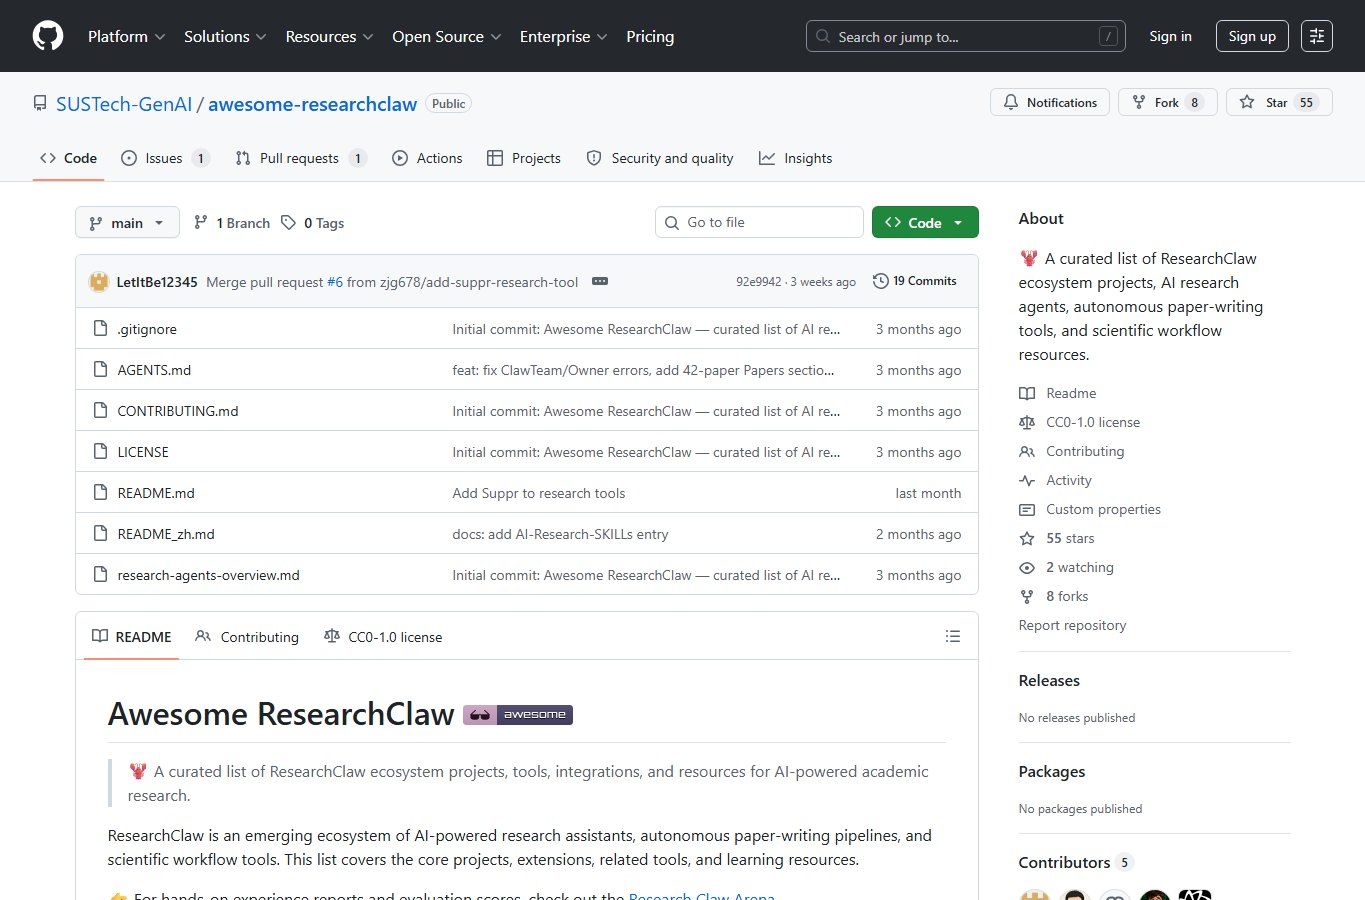Click the pulse icon beside Activity
Viewport: 1365px width, 900px height.
coord(1027,480)
